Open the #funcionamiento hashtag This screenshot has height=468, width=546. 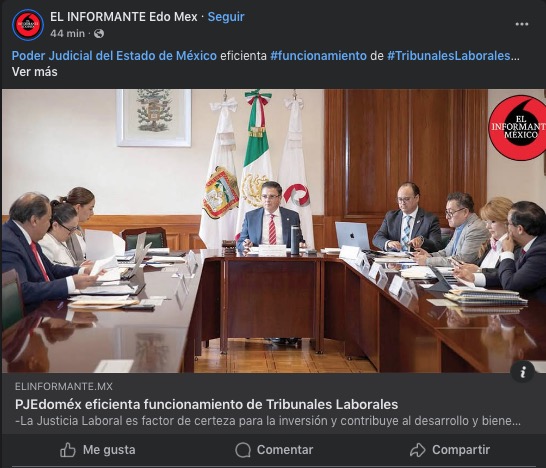click(x=318, y=56)
